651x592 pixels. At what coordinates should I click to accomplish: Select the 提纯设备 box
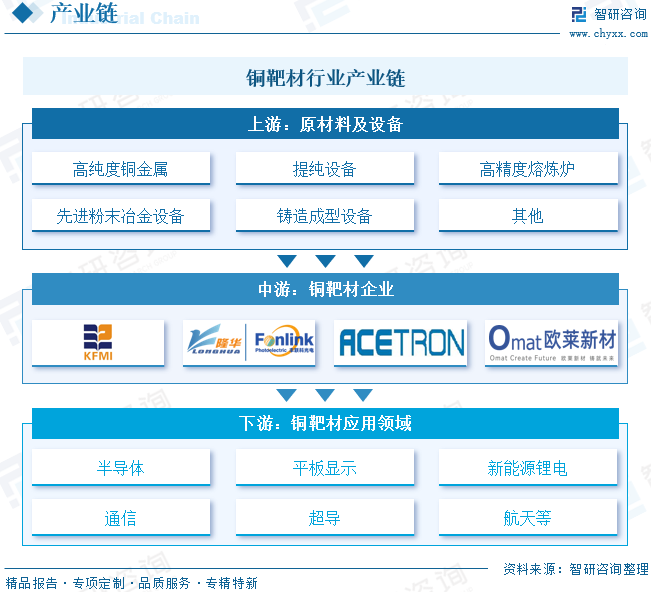coord(325,169)
